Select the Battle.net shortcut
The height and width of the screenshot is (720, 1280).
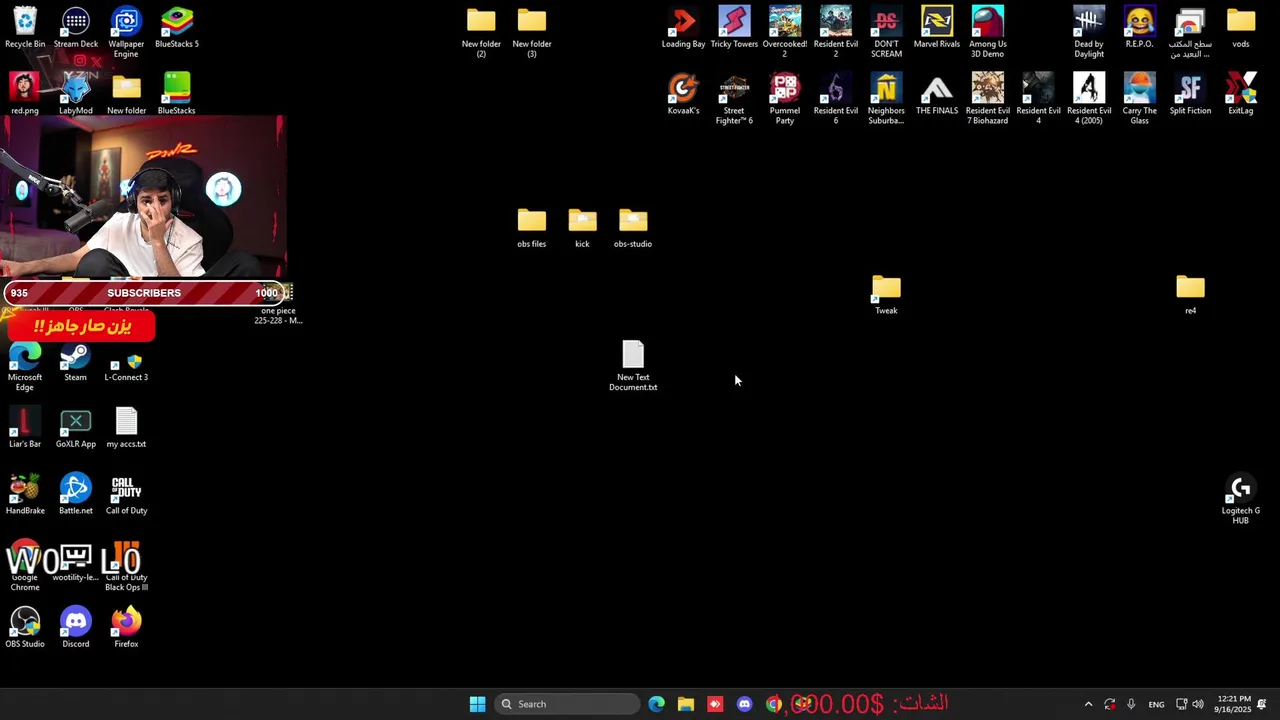pyautogui.click(x=76, y=494)
